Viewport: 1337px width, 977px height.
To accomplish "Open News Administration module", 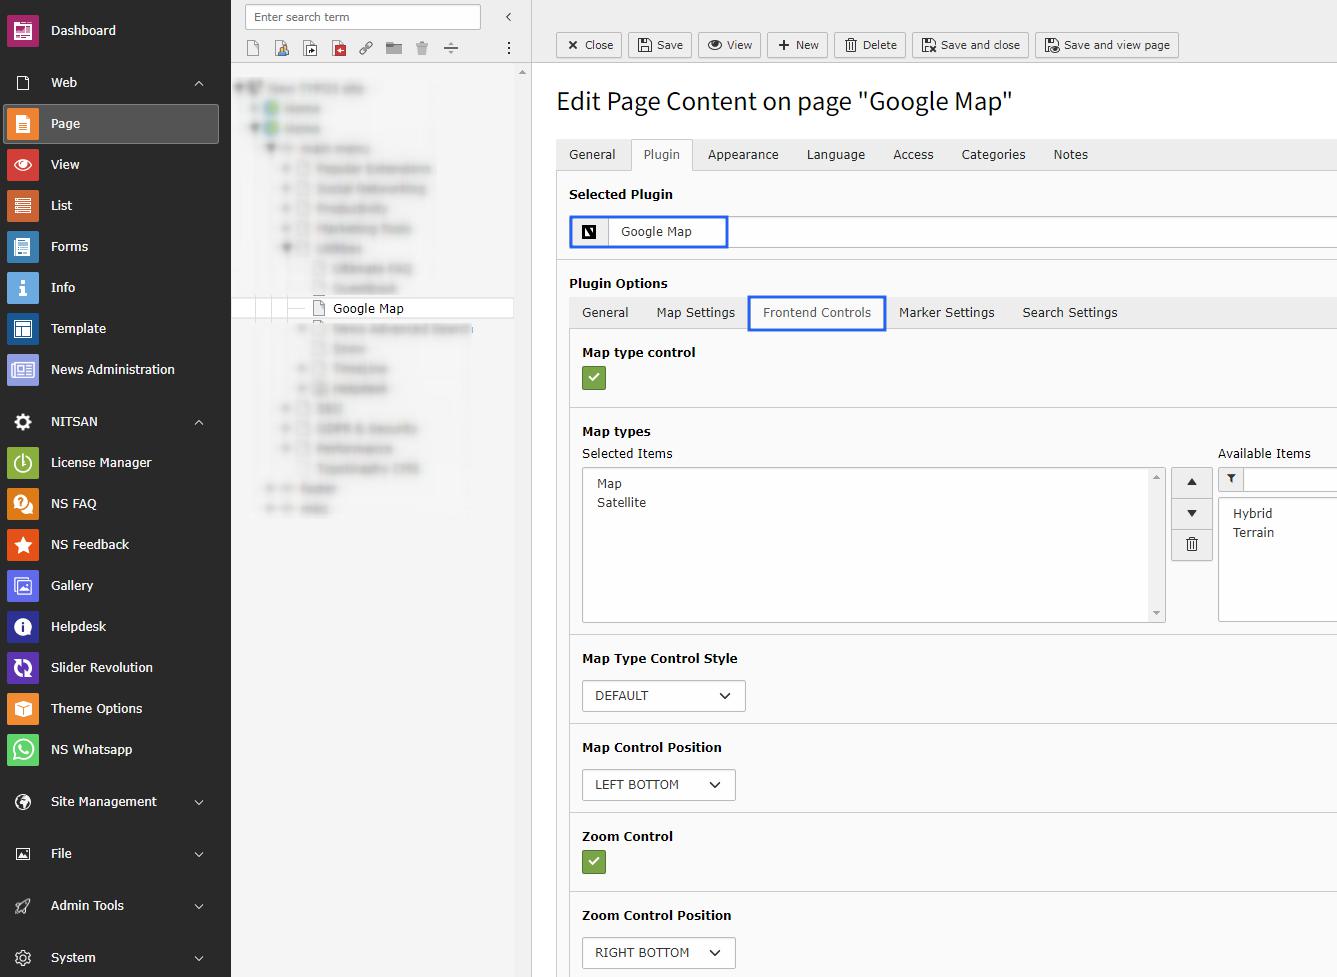I will tap(111, 370).
